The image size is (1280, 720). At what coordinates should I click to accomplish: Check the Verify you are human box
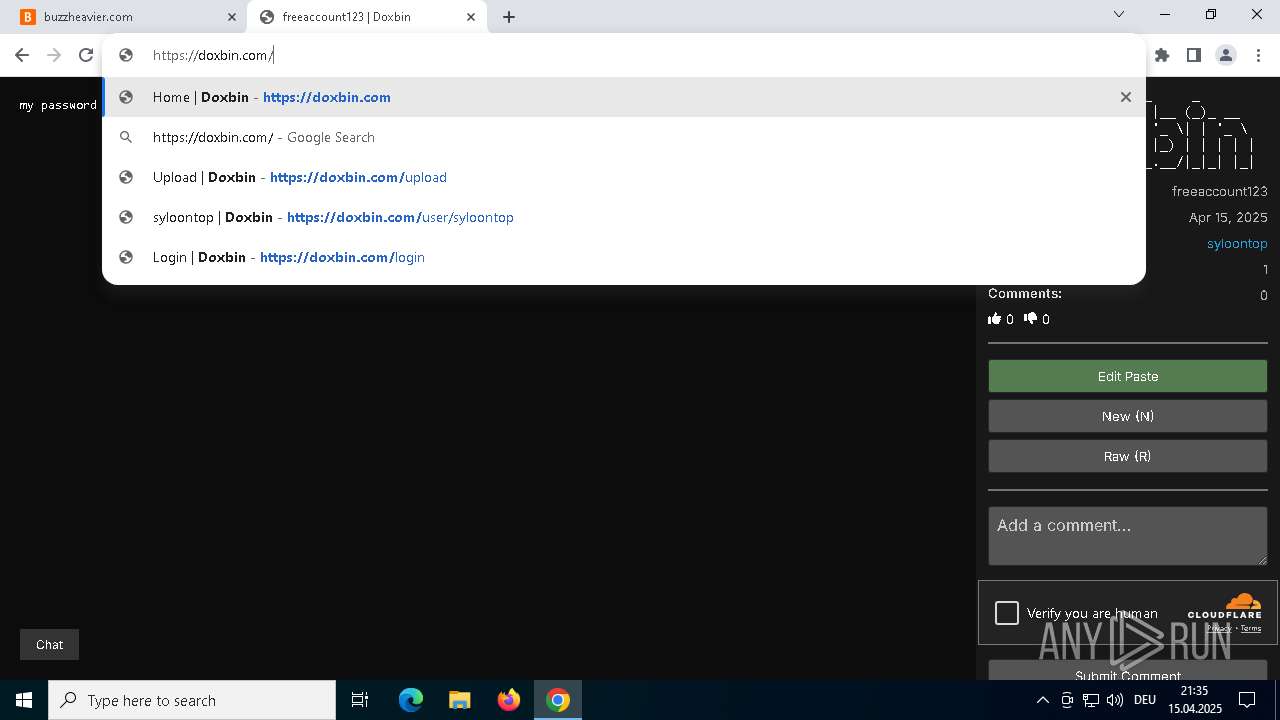coord(1007,613)
